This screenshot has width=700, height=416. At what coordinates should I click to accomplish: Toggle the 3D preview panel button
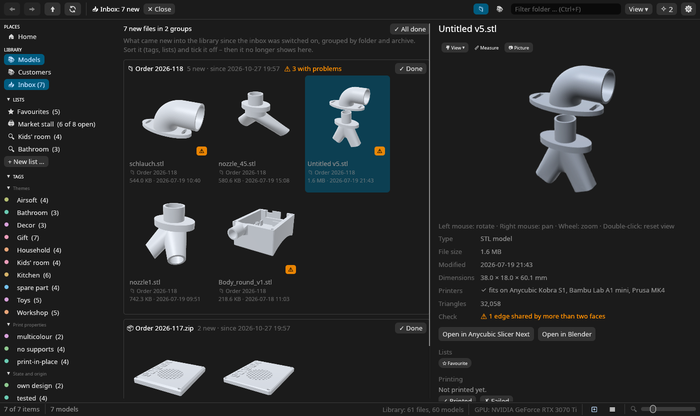coord(481,9)
